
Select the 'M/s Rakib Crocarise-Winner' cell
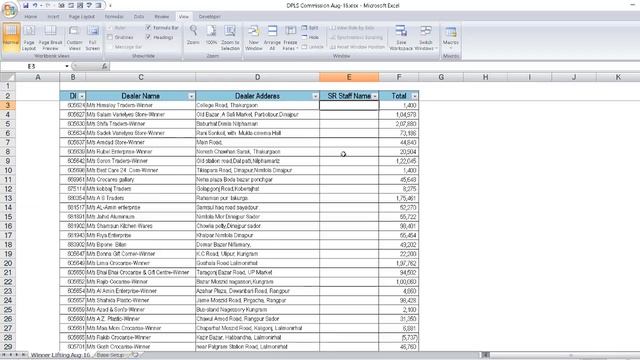(x=140, y=338)
